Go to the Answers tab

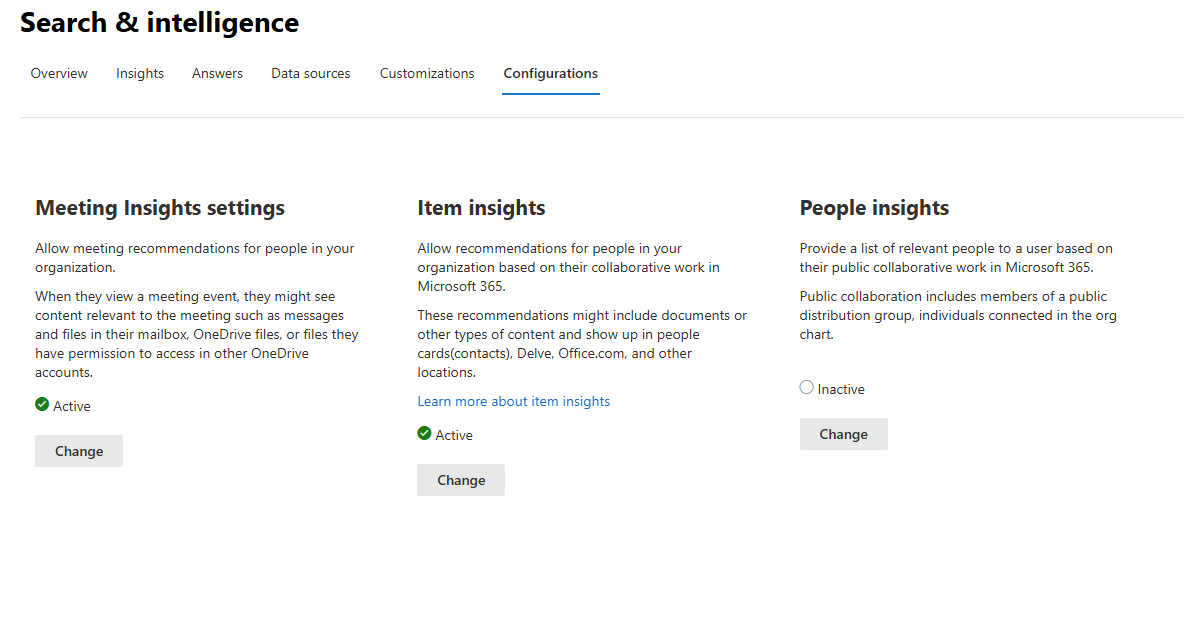tap(217, 73)
